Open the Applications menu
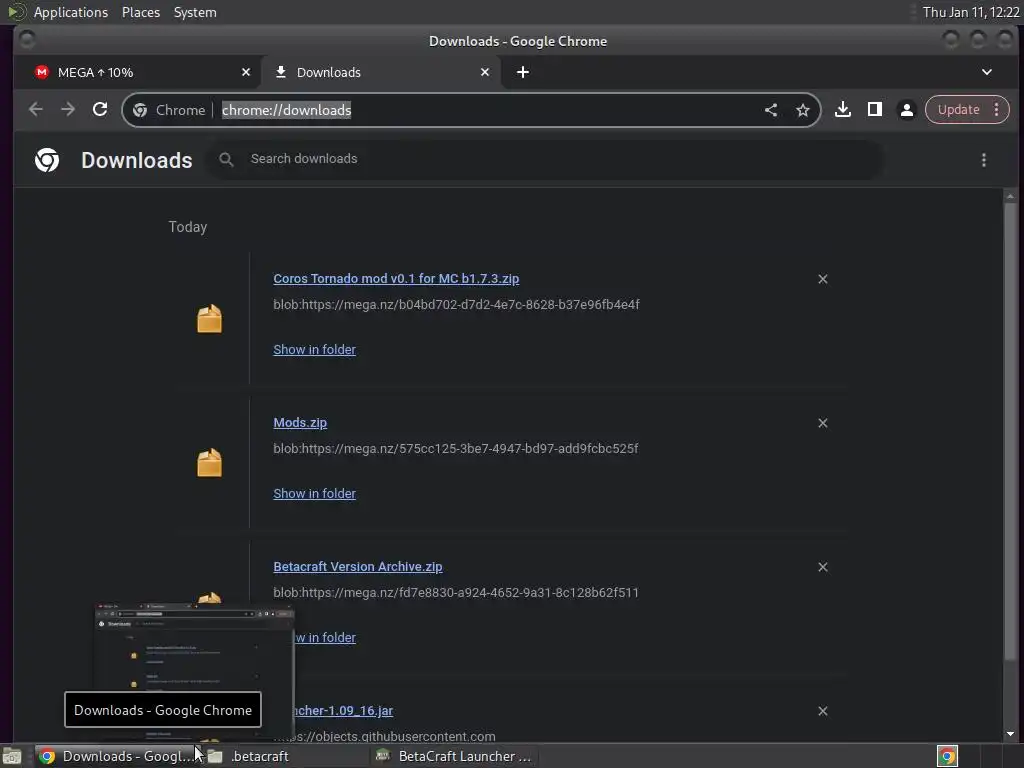Screen dimensions: 1024x768 [71, 12]
